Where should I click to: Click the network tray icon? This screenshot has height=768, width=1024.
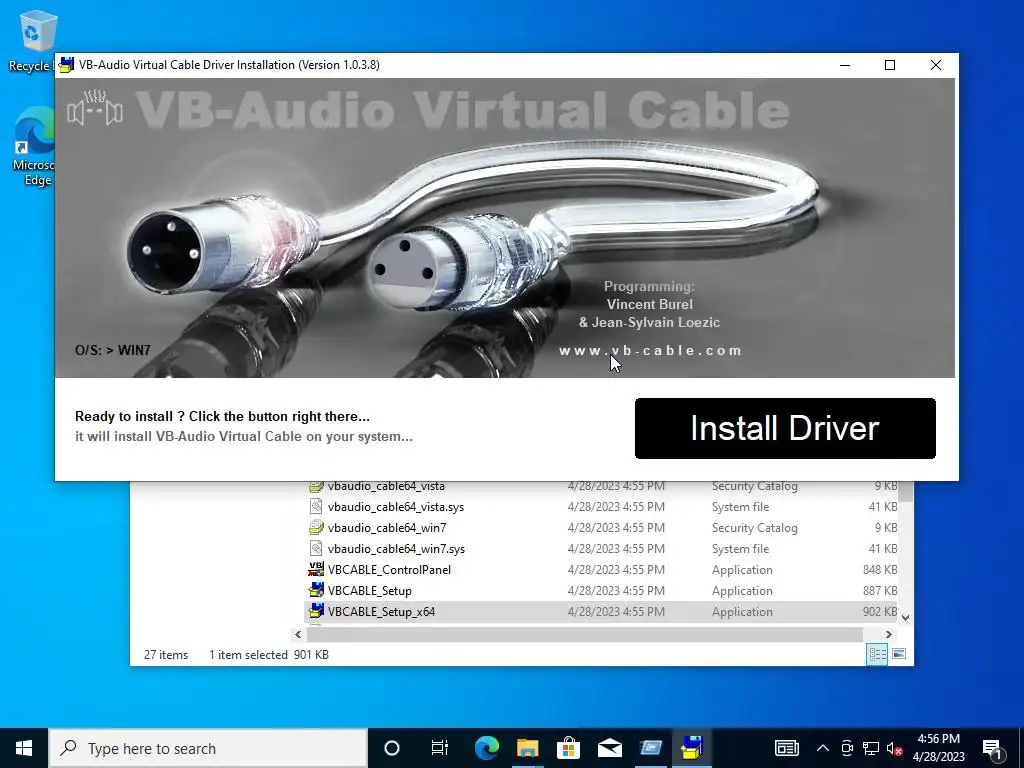point(871,748)
